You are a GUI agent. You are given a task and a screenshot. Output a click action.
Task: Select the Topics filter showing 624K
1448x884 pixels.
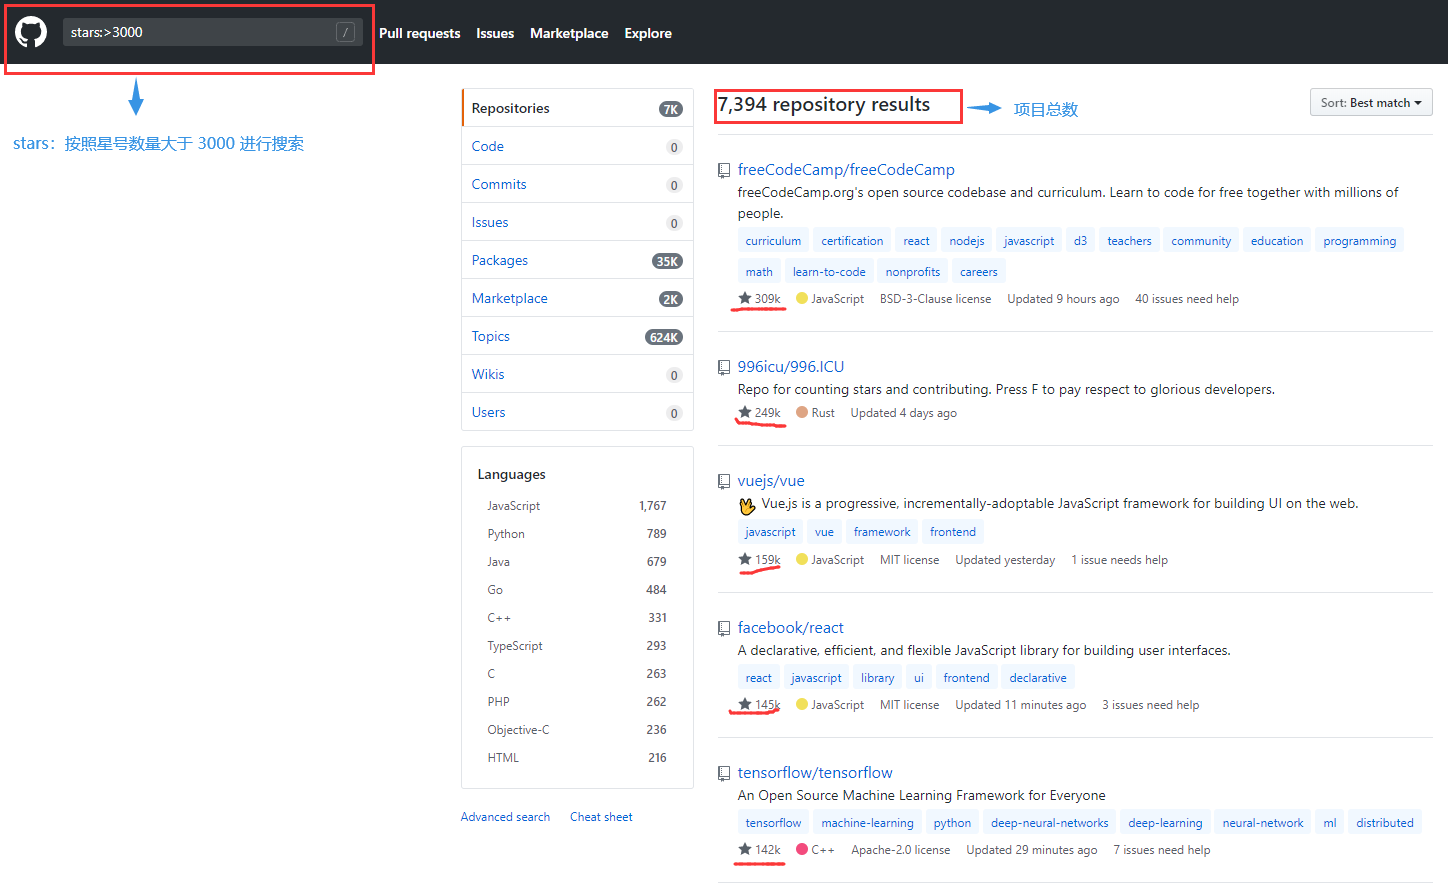click(x=578, y=336)
